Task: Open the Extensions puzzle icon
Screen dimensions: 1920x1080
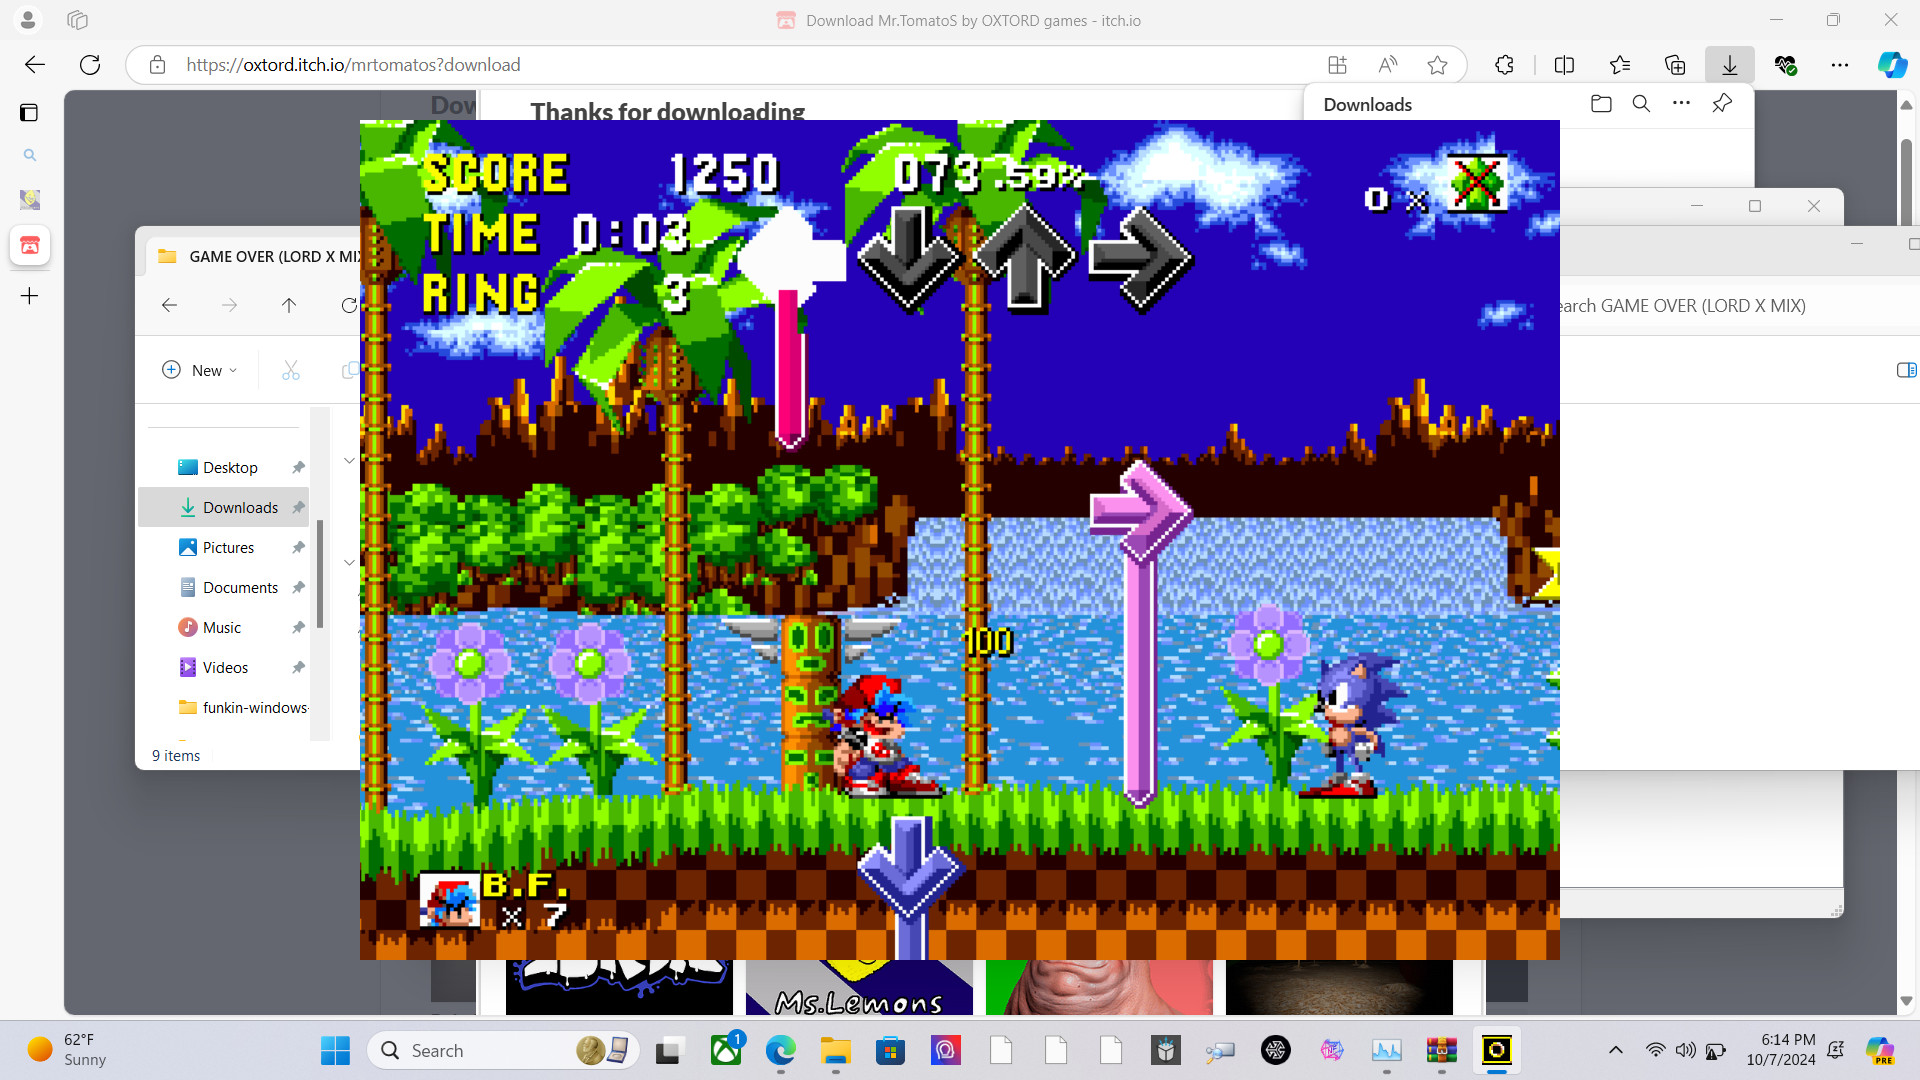Action: [1504, 65]
